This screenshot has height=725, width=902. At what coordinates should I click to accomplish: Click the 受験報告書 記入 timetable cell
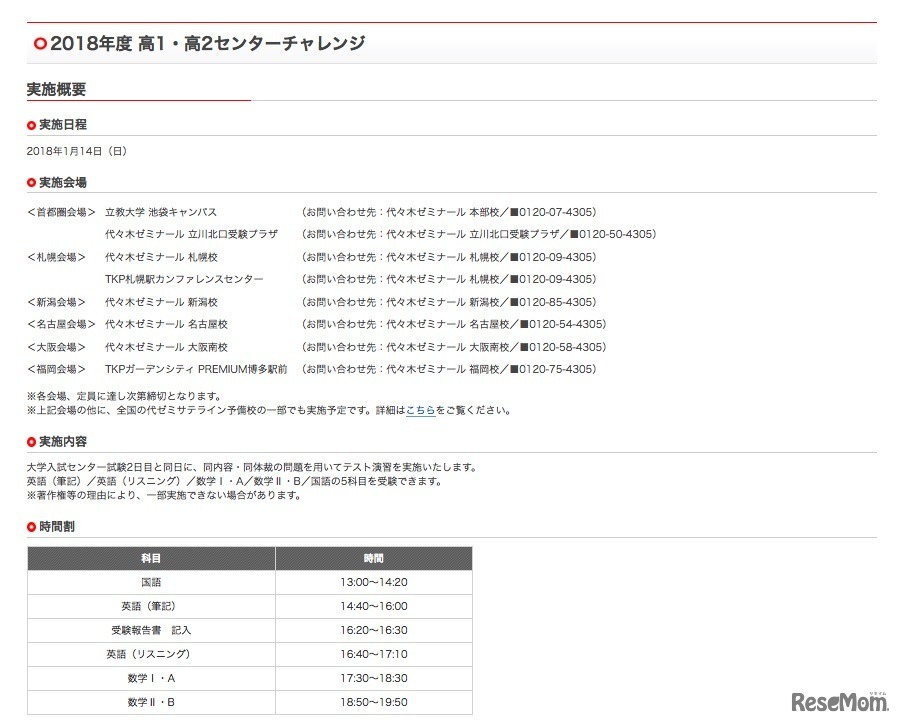pos(153,630)
